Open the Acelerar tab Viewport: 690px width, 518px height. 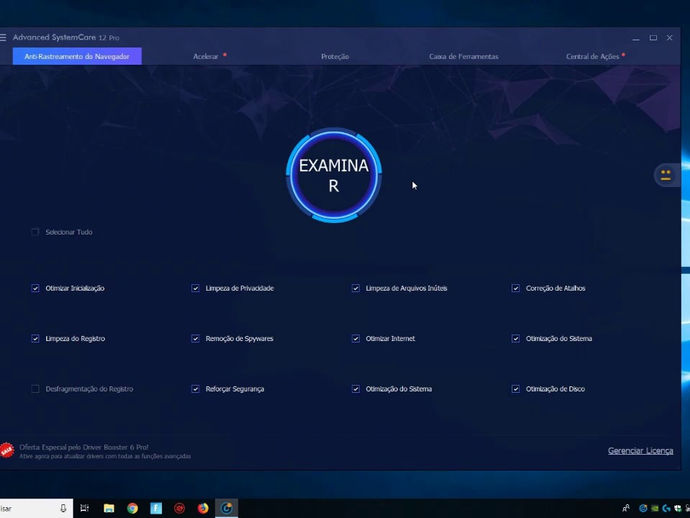[206, 56]
